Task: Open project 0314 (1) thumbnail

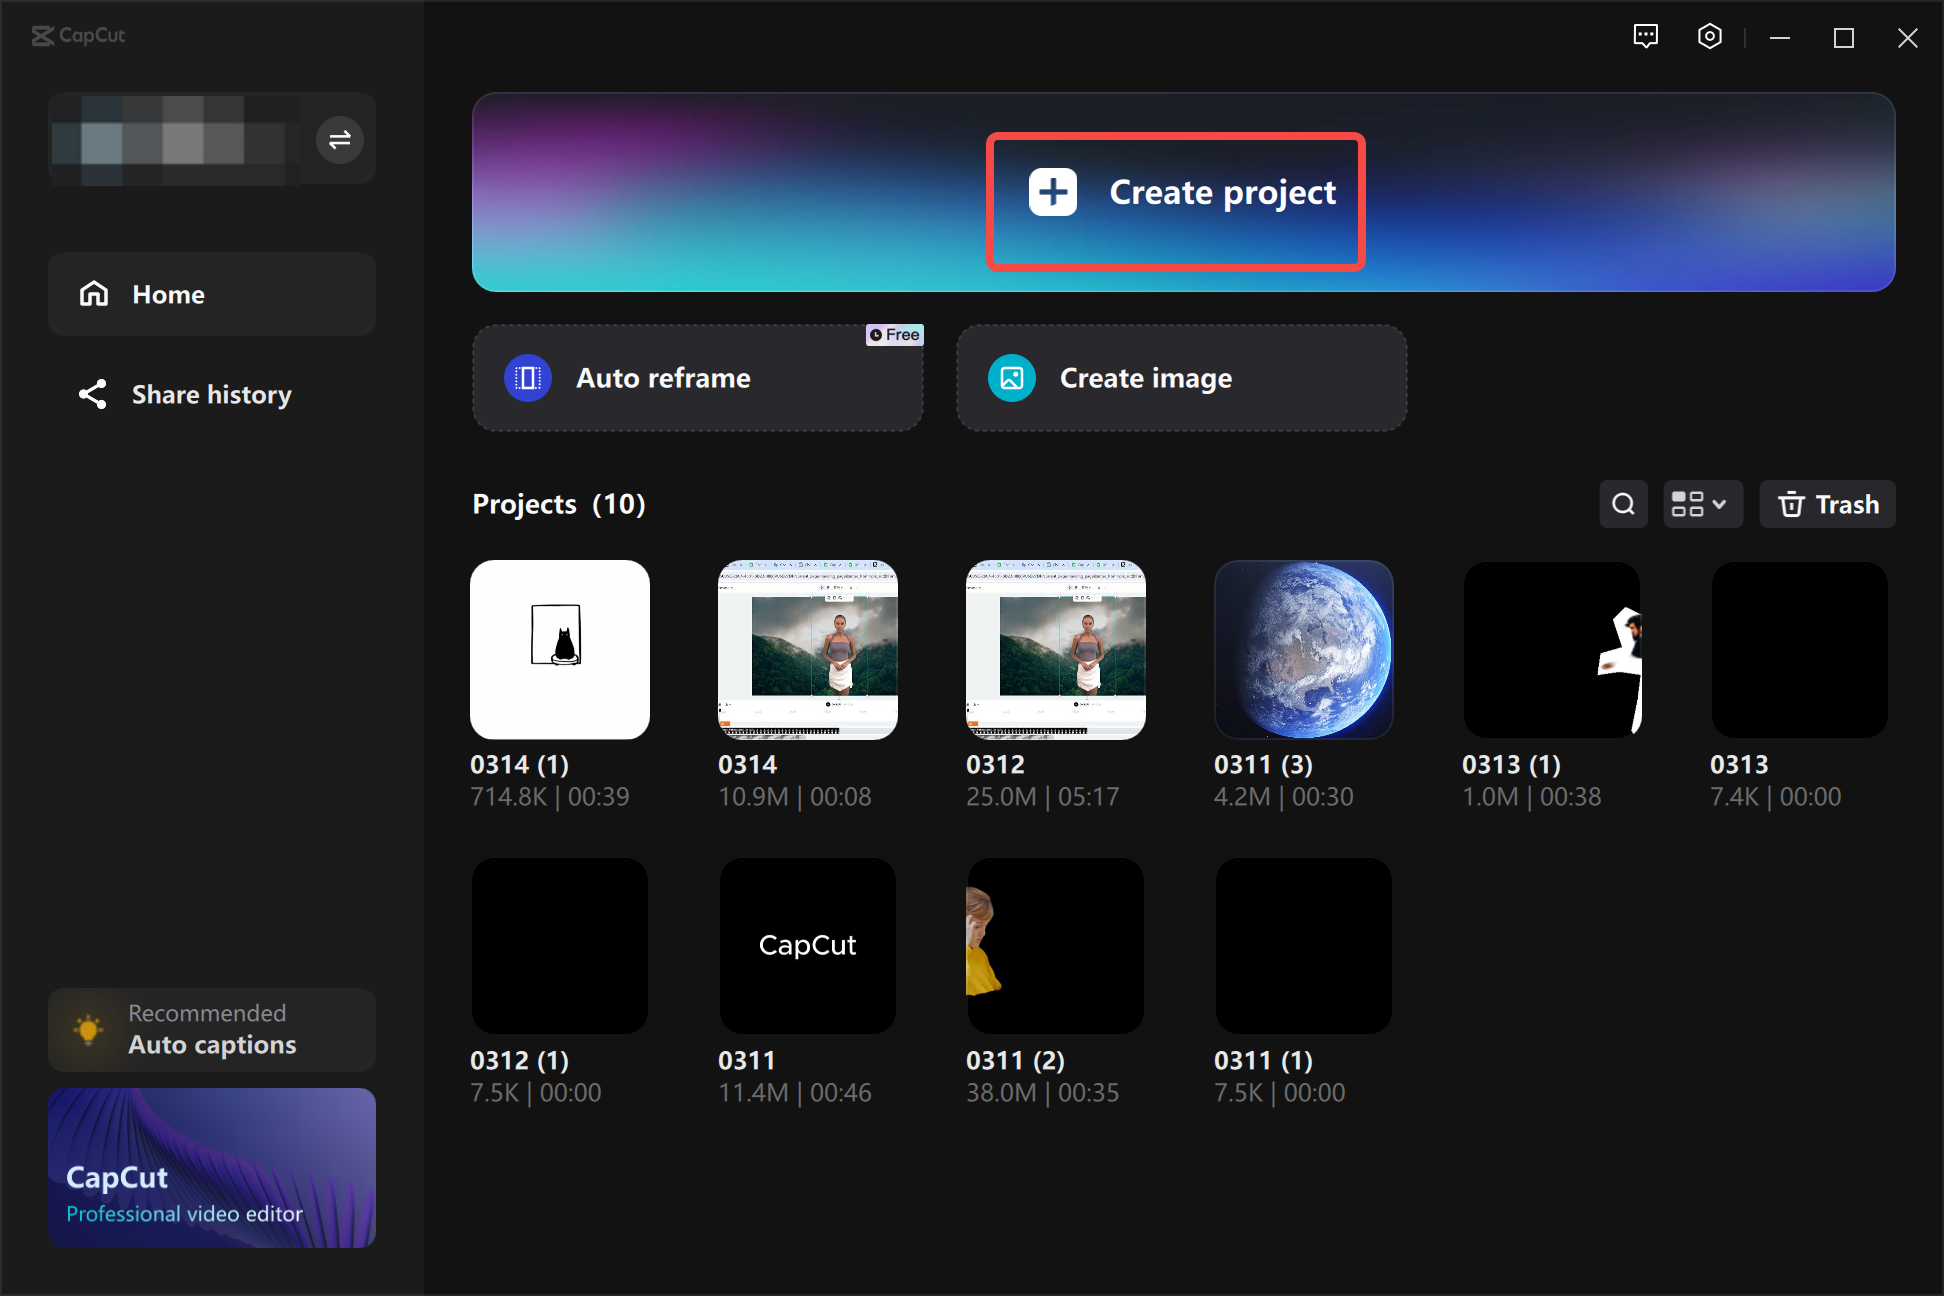Action: click(560, 650)
